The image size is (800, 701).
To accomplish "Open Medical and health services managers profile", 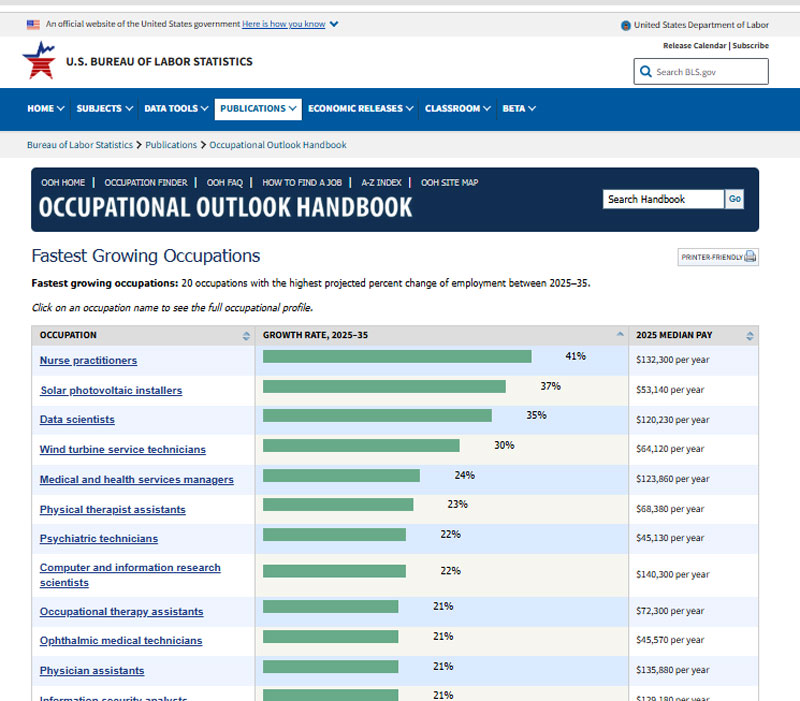I will 137,480.
